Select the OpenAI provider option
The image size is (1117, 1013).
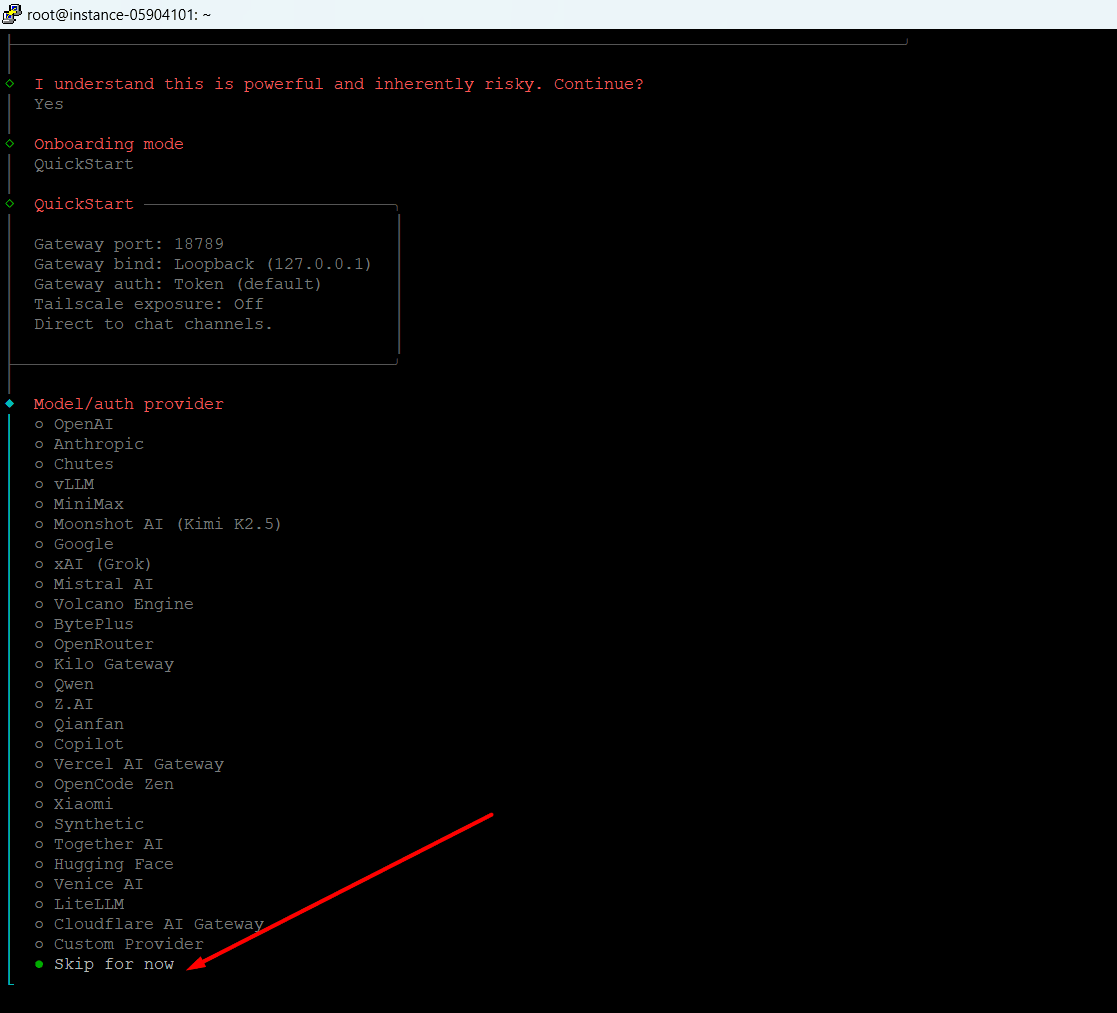tap(83, 424)
